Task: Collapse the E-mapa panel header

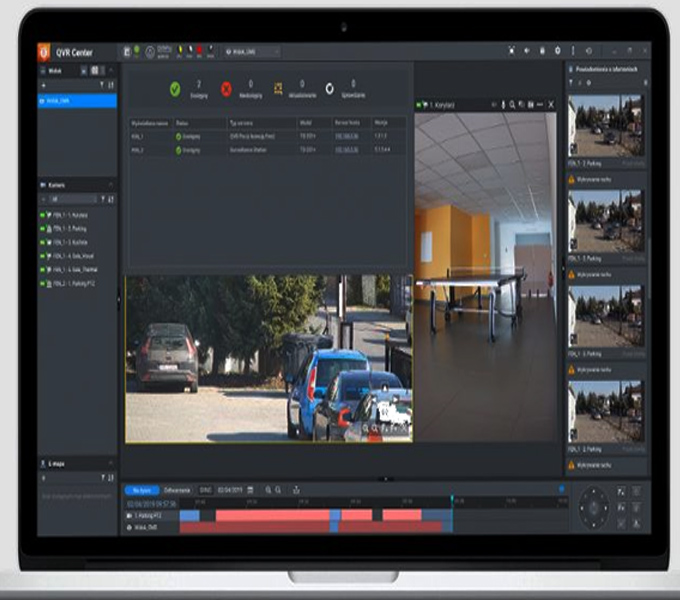Action: click(110, 465)
